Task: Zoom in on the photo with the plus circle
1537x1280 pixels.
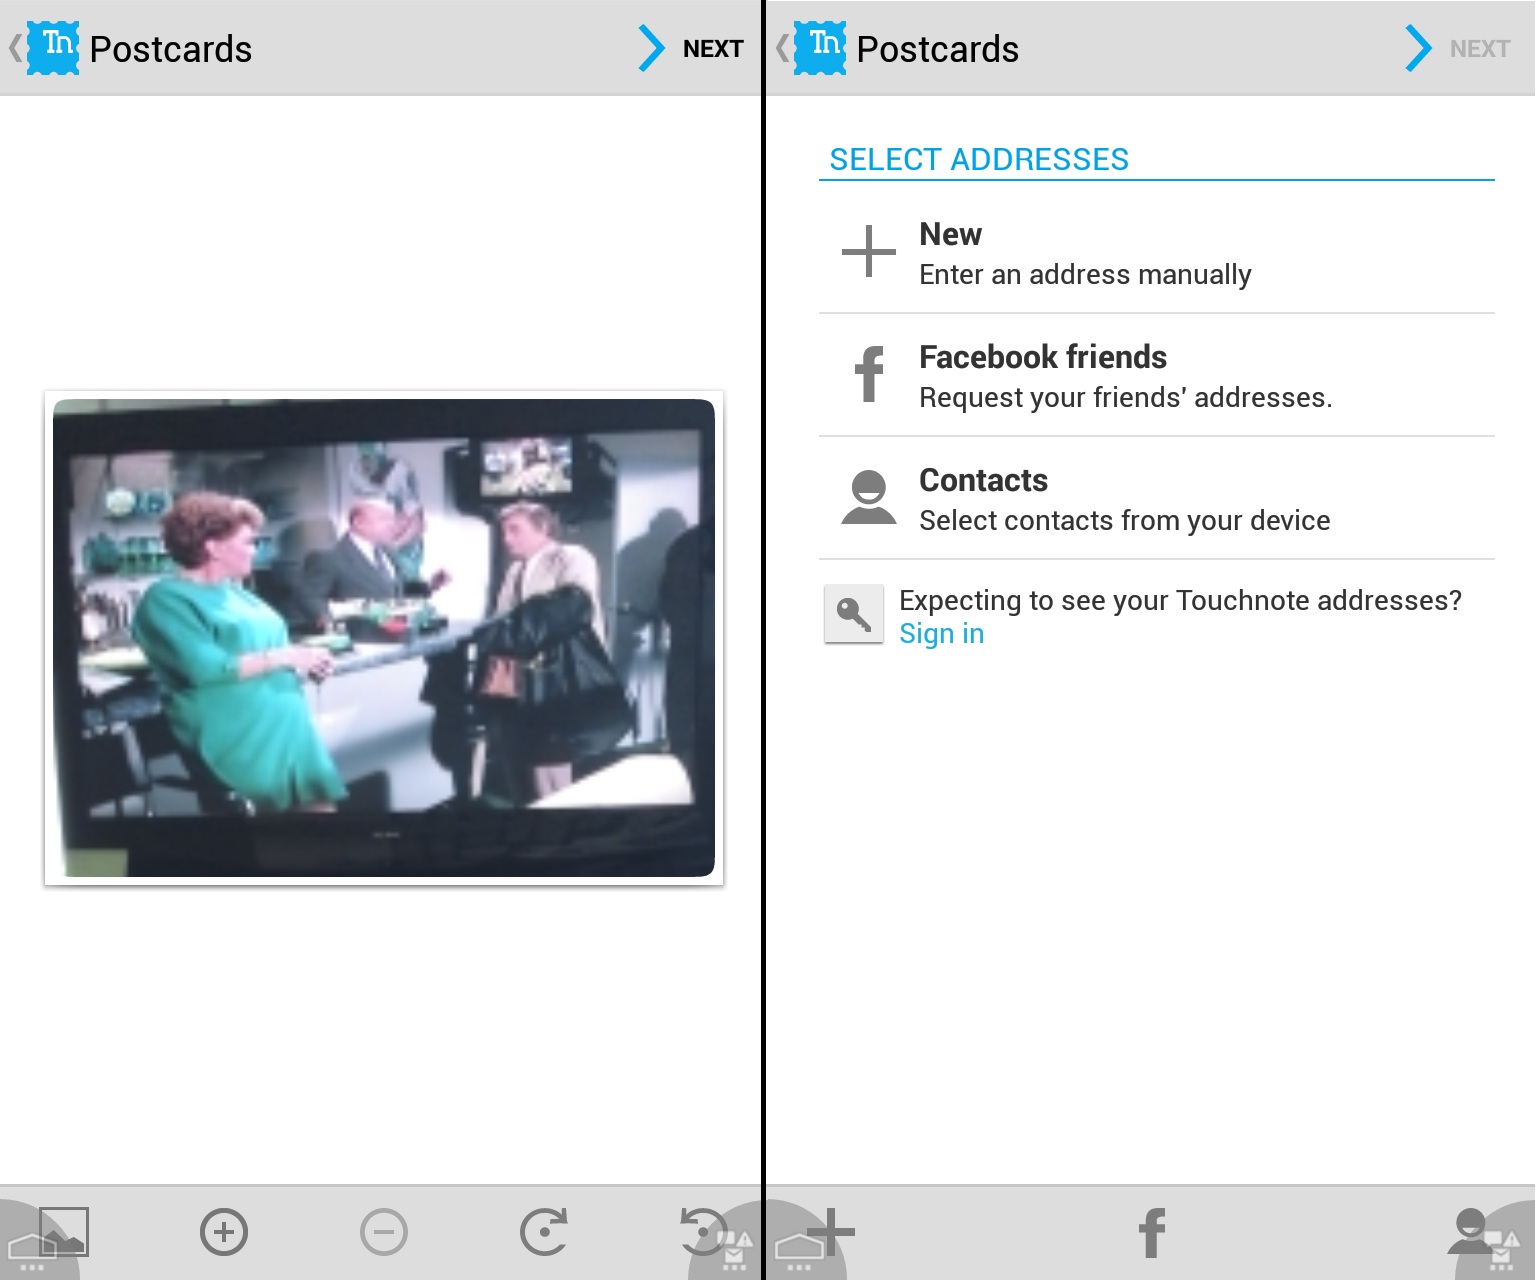Action: coord(224,1232)
